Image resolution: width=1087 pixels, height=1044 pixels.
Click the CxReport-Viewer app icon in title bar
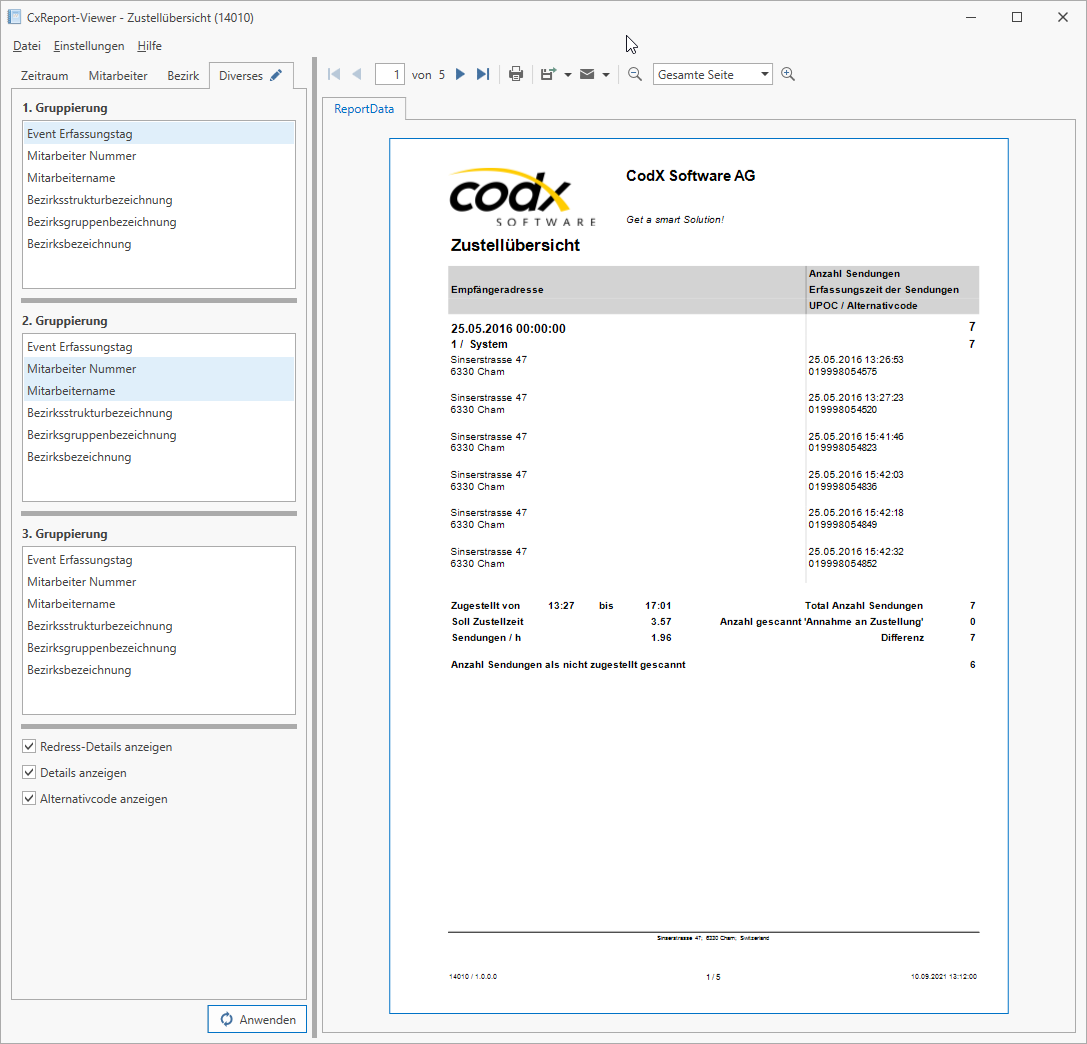[14, 17]
